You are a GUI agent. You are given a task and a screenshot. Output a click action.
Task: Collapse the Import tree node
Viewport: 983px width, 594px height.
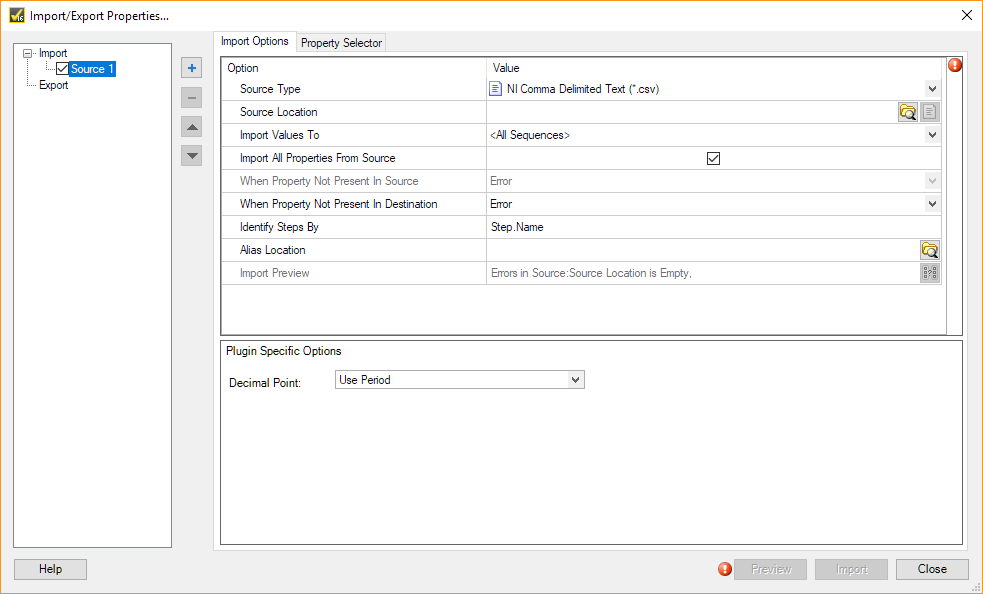28,53
